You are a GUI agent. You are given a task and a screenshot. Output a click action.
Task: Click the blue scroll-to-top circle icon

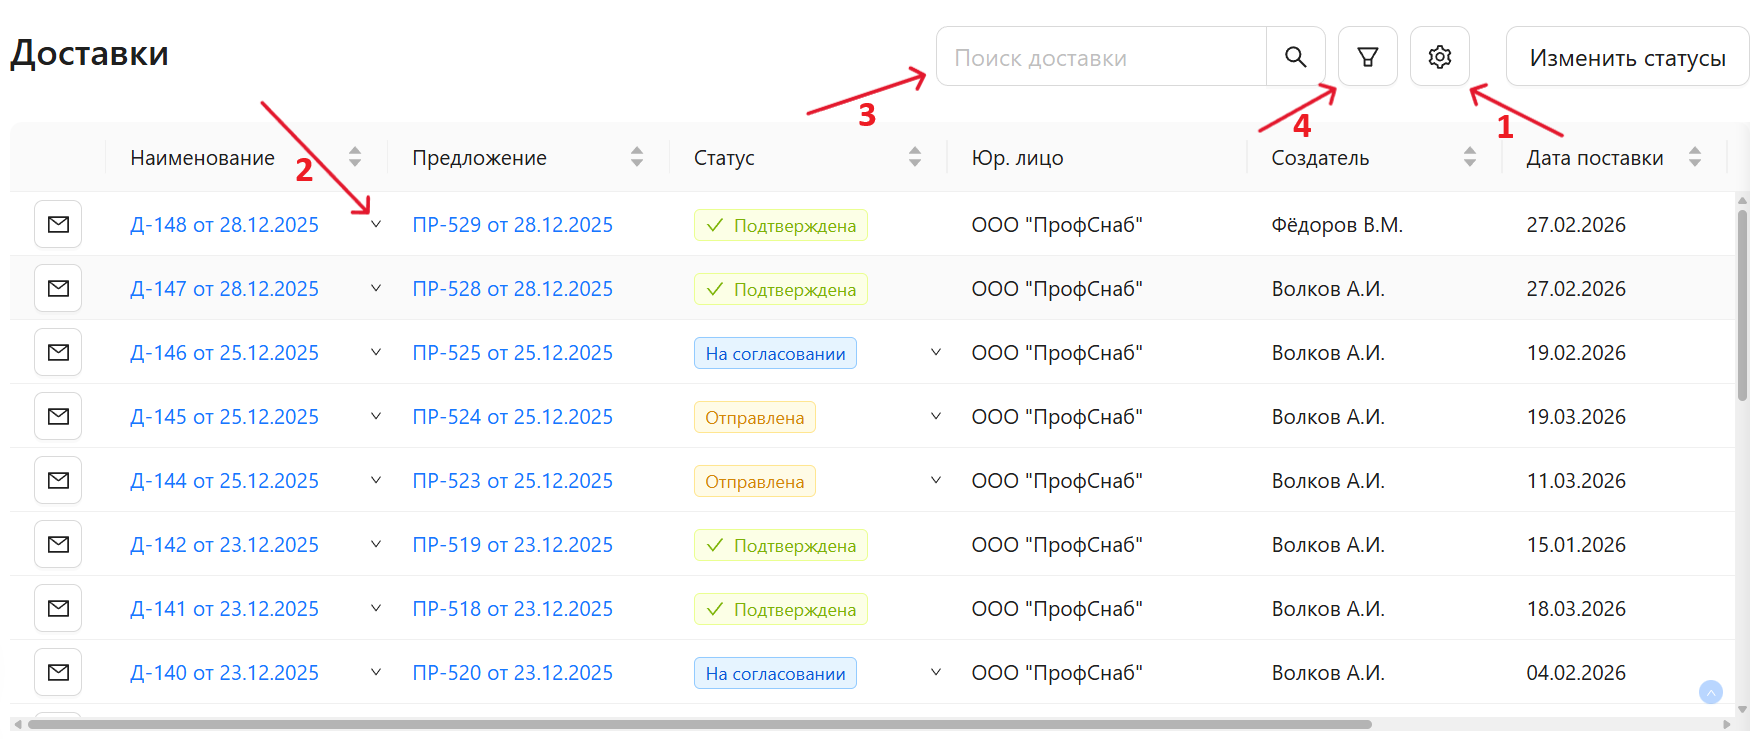pos(1710,692)
